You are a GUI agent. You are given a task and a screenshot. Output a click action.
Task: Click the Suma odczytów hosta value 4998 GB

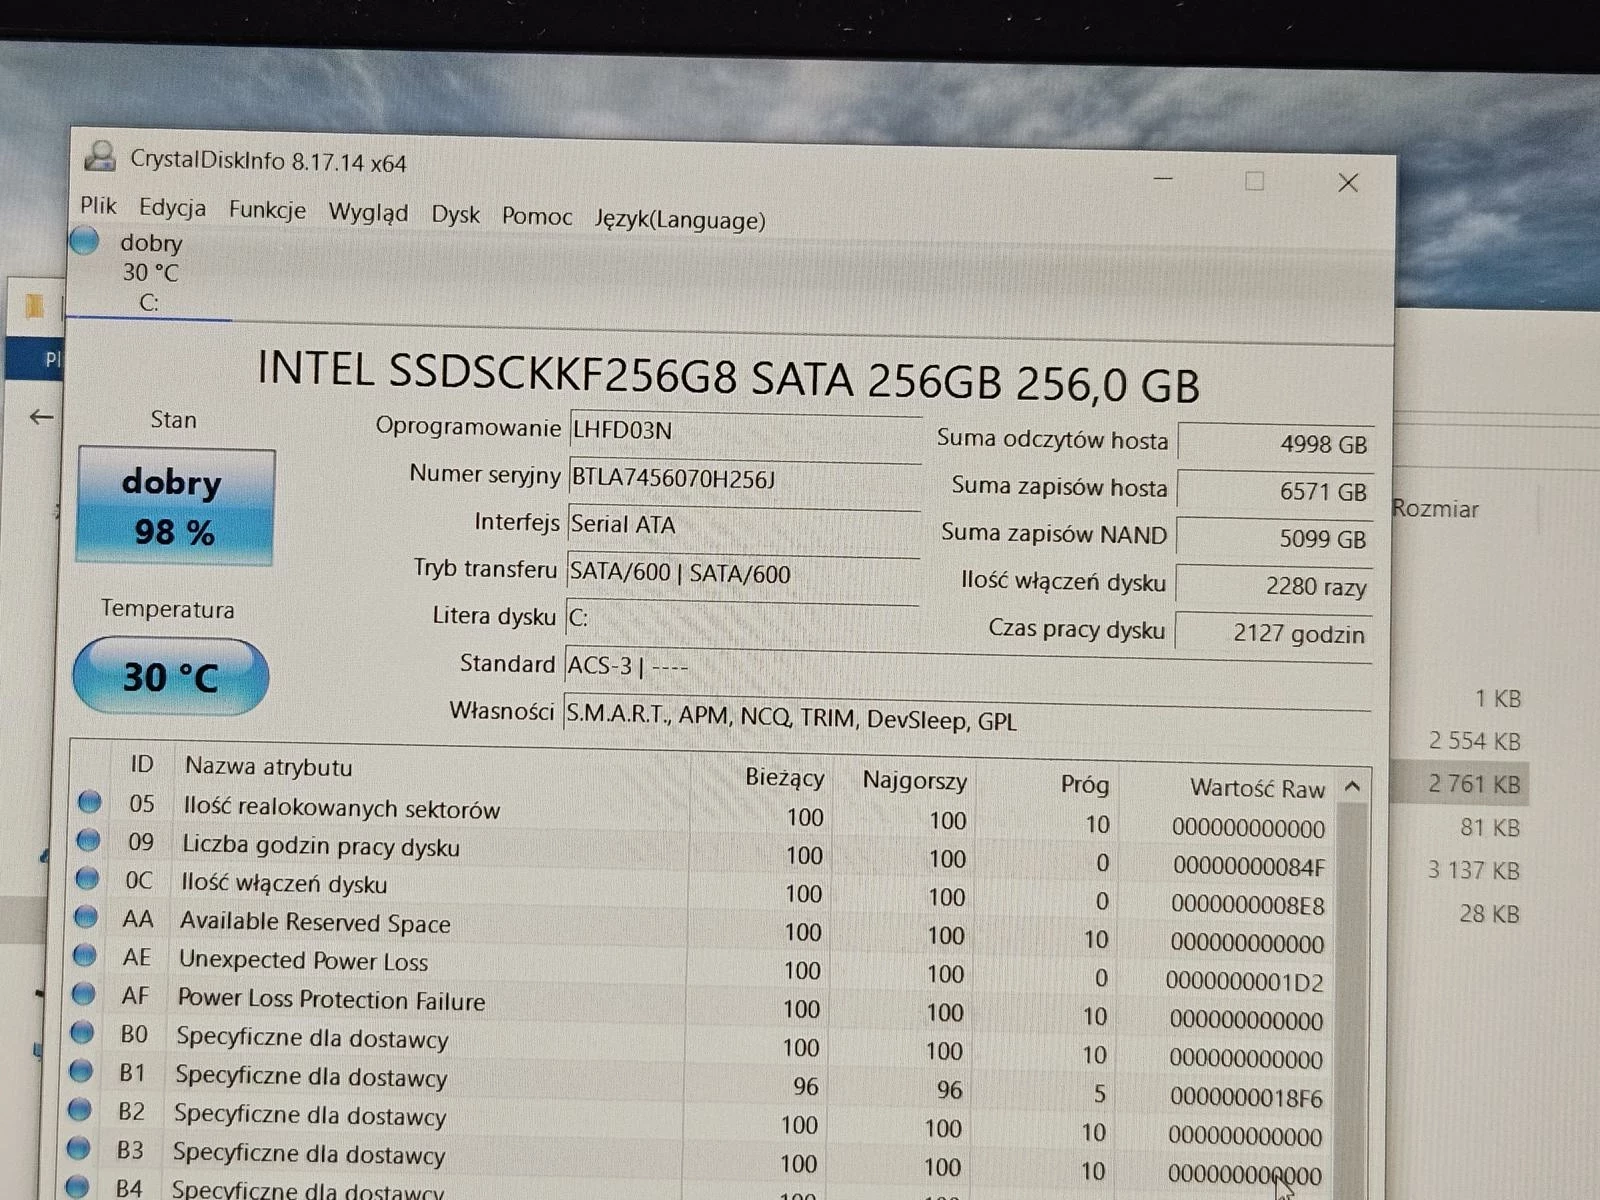1275,443
